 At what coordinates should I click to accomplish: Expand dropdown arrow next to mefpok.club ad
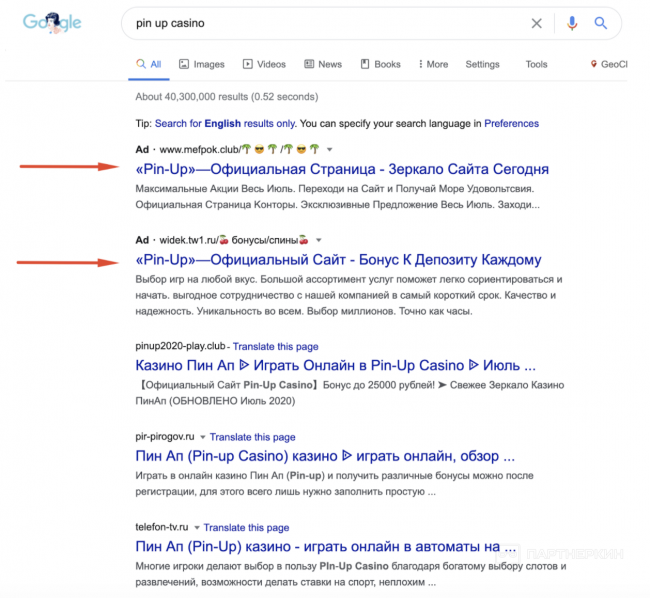pyautogui.click(x=330, y=150)
